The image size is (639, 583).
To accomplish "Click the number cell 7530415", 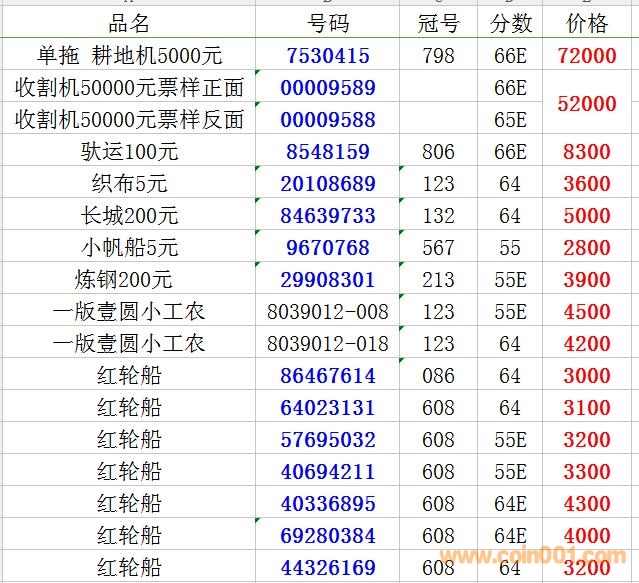I will (328, 56).
